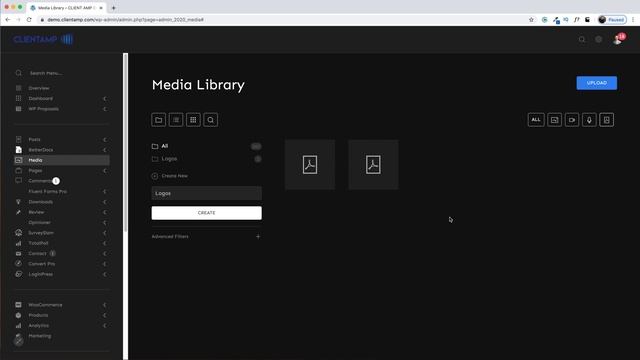
Task: Open BetterDocs in the sidebar
Action: coord(41,150)
